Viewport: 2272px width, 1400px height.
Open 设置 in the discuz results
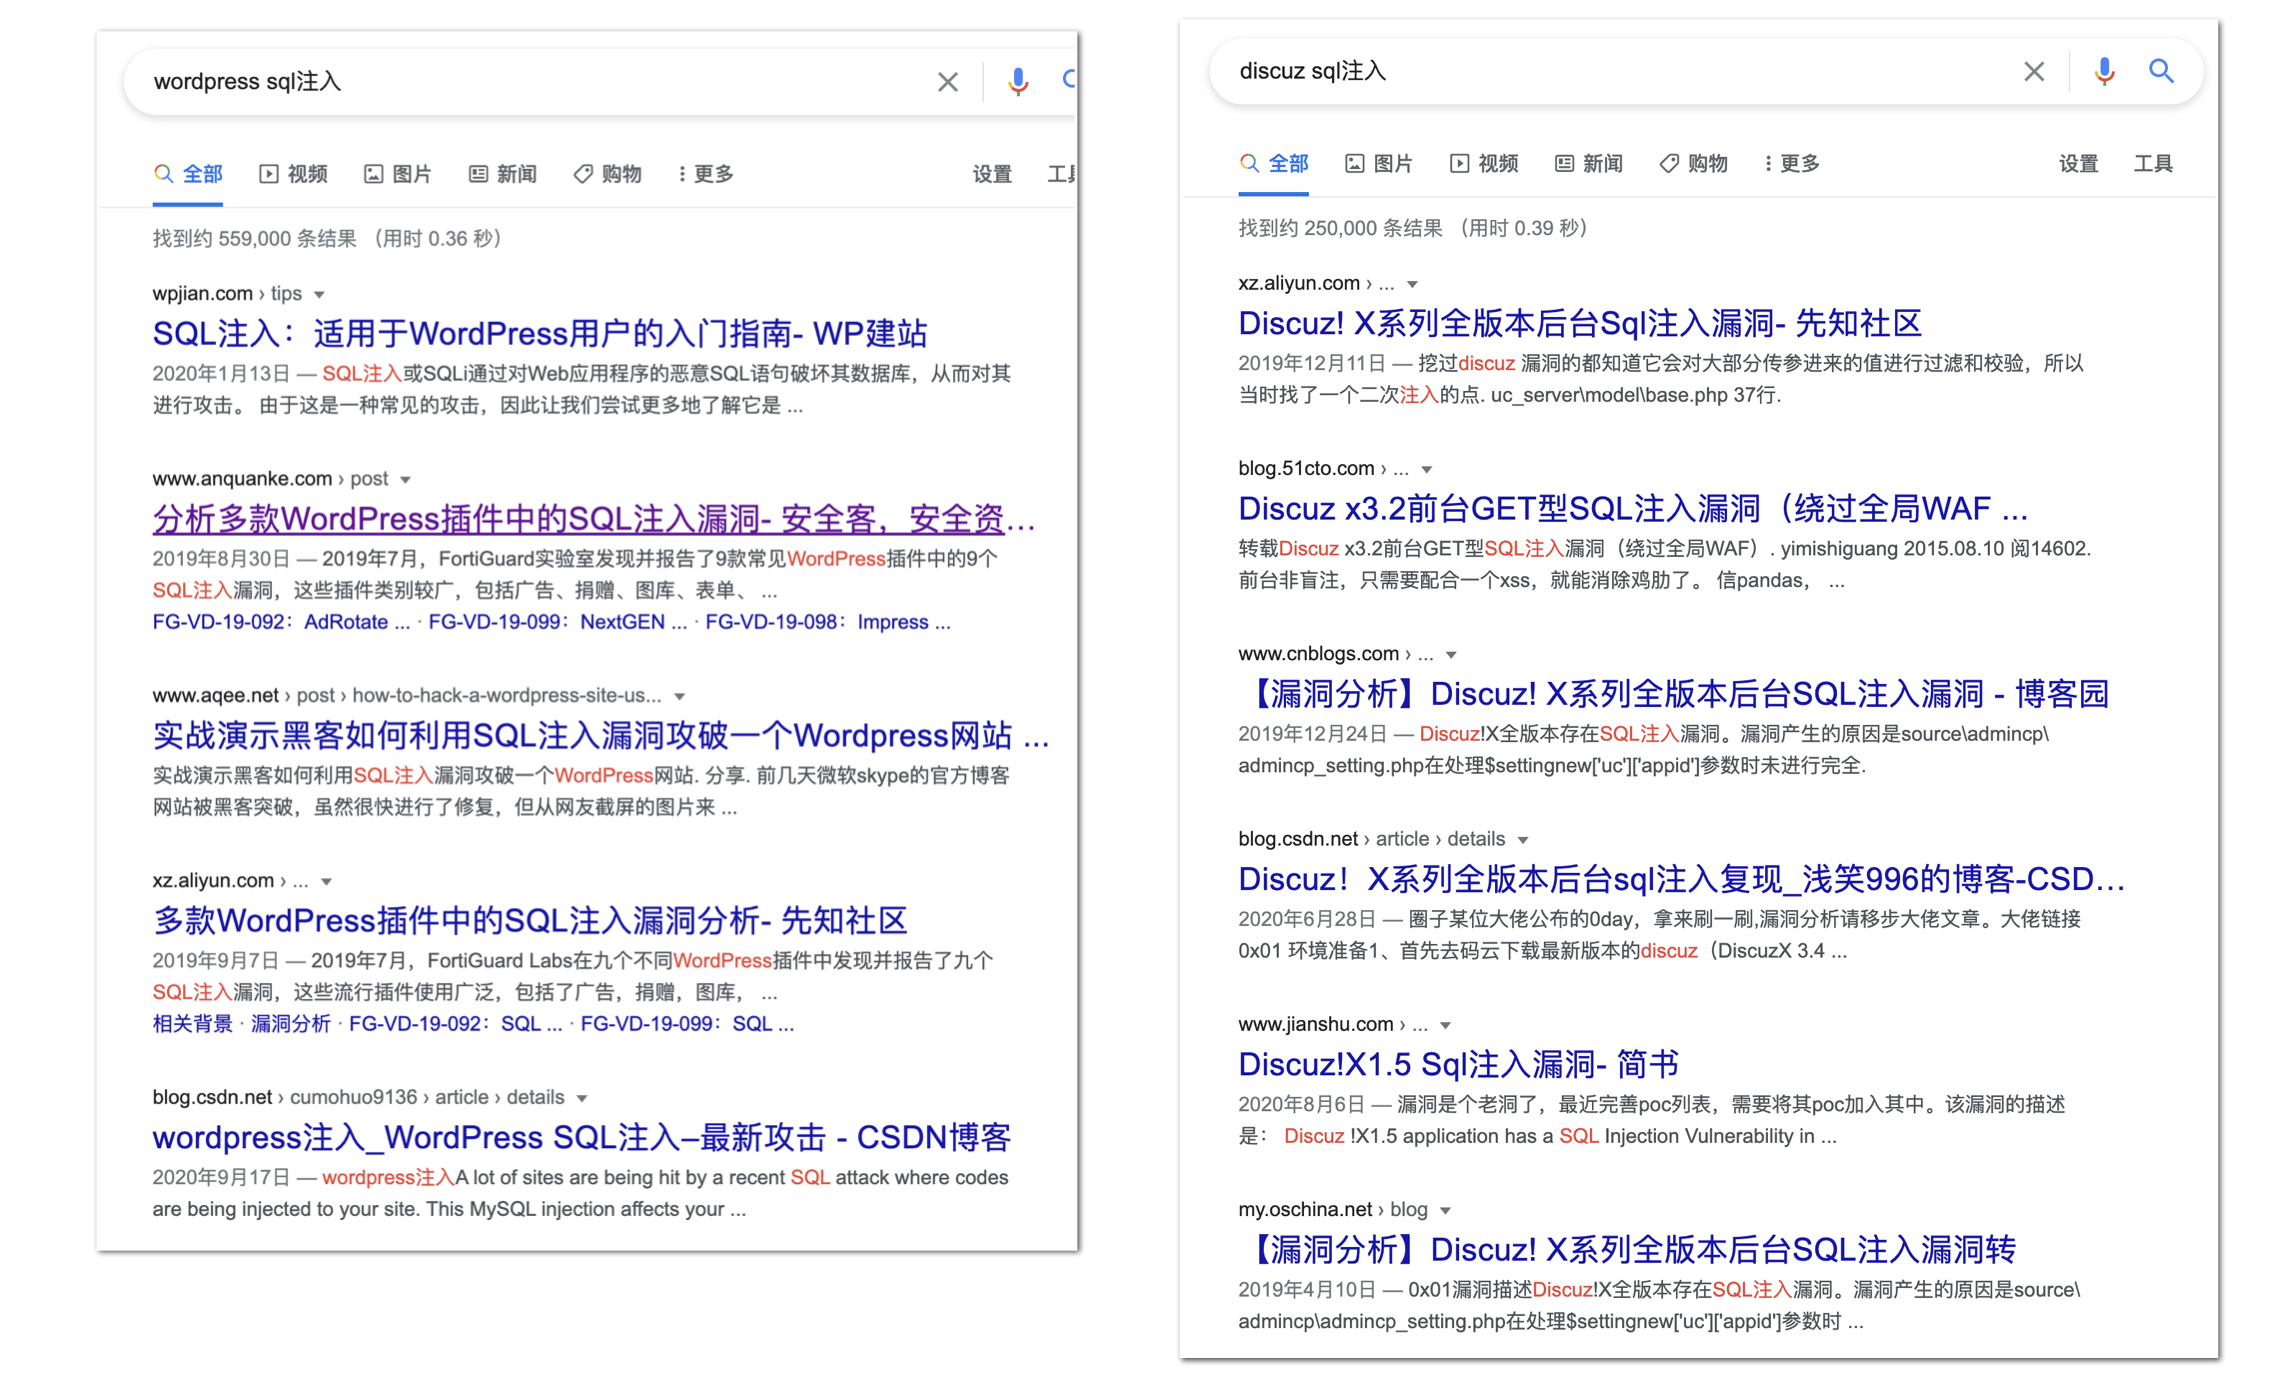pyautogui.click(x=2077, y=164)
